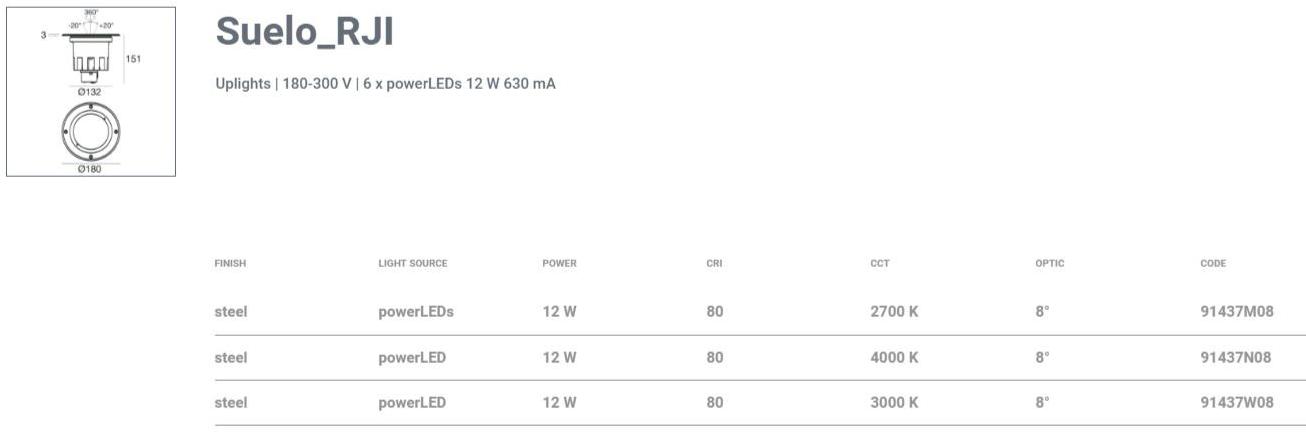Image resolution: width=1306 pixels, height=434 pixels.
Task: Click the powerLEDs light source cell
Action: (x=415, y=312)
